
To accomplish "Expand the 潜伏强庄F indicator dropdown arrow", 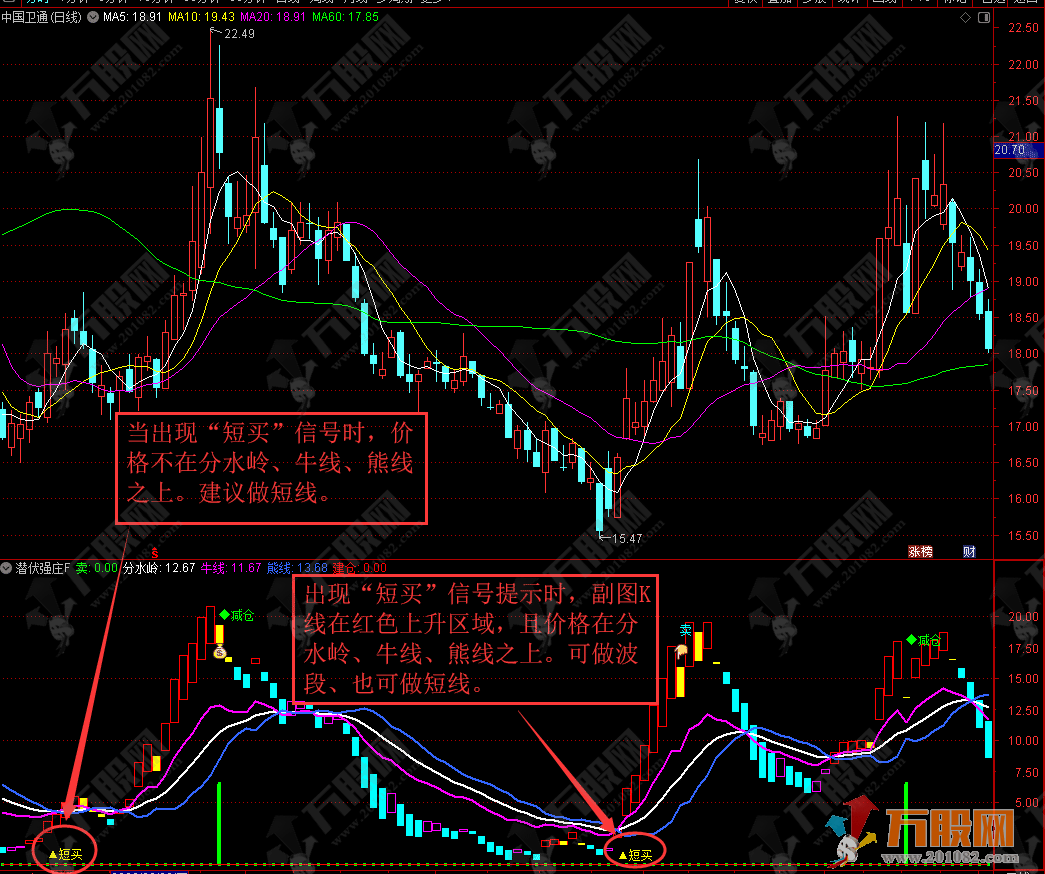I will tap(7, 568).
